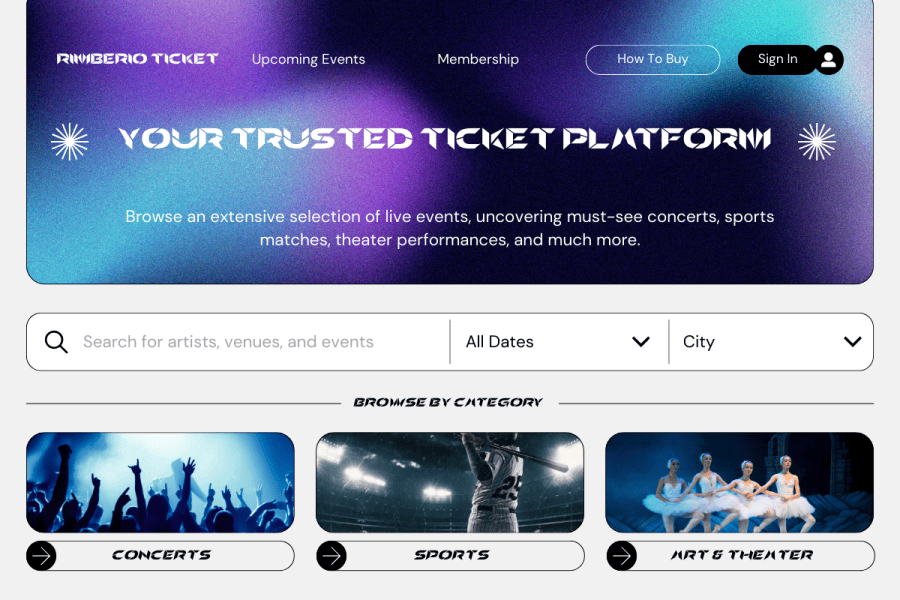
Task: Open the Upcoming Events menu item
Action: (308, 59)
